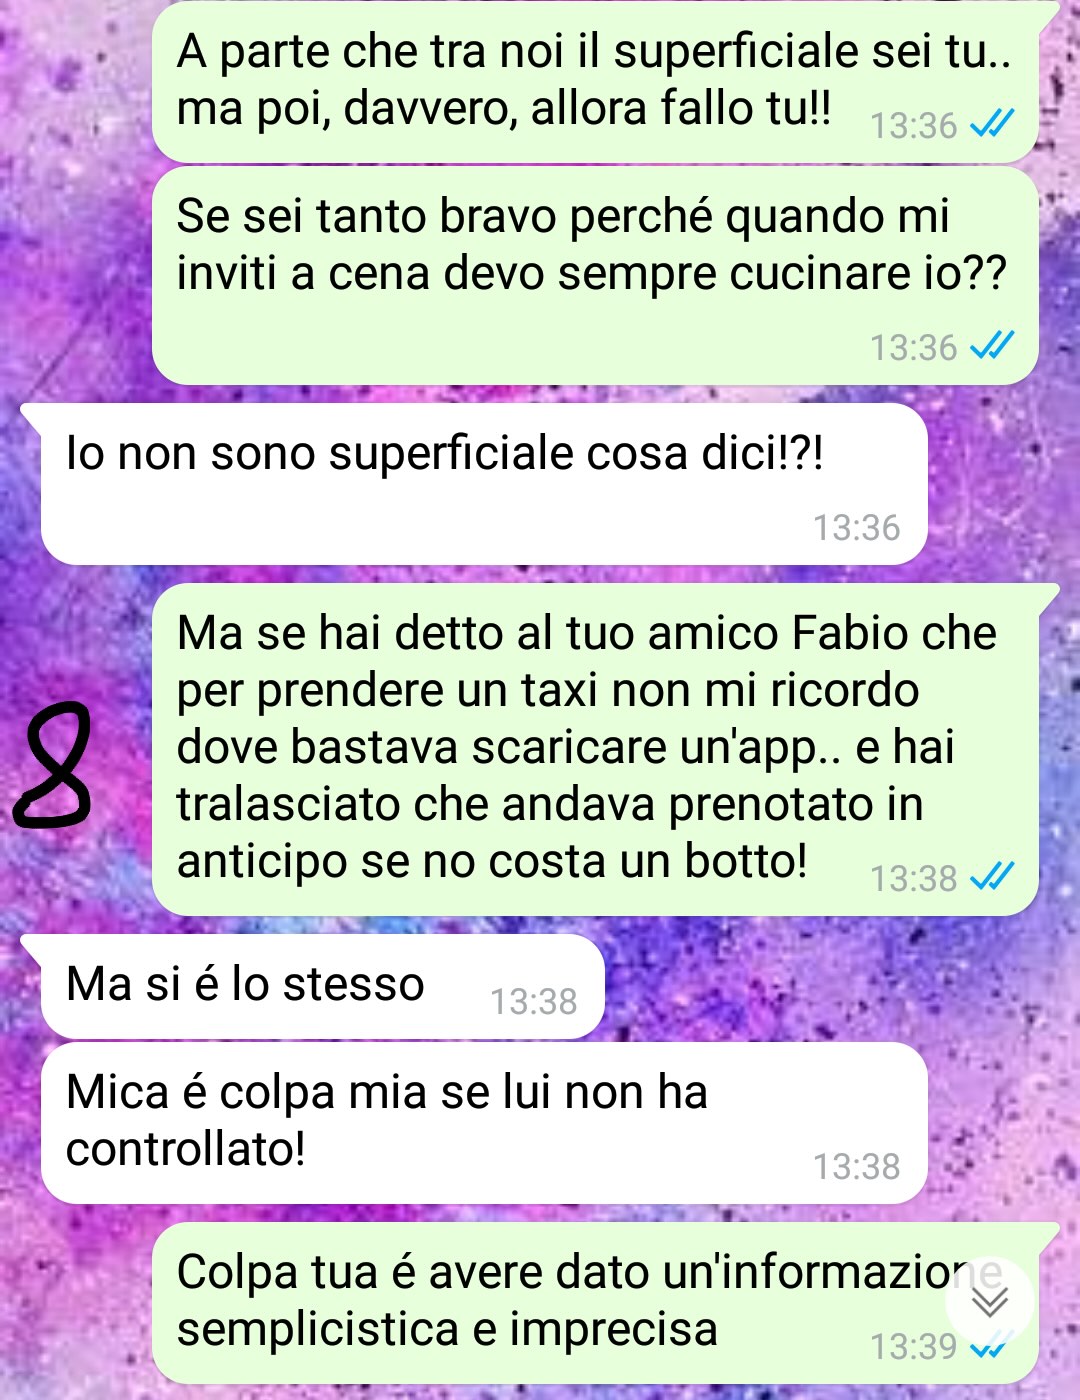The width and height of the screenshot is (1080, 1400).
Task: Select message 'Mica é colpa mia se lui'
Action: (484, 1123)
